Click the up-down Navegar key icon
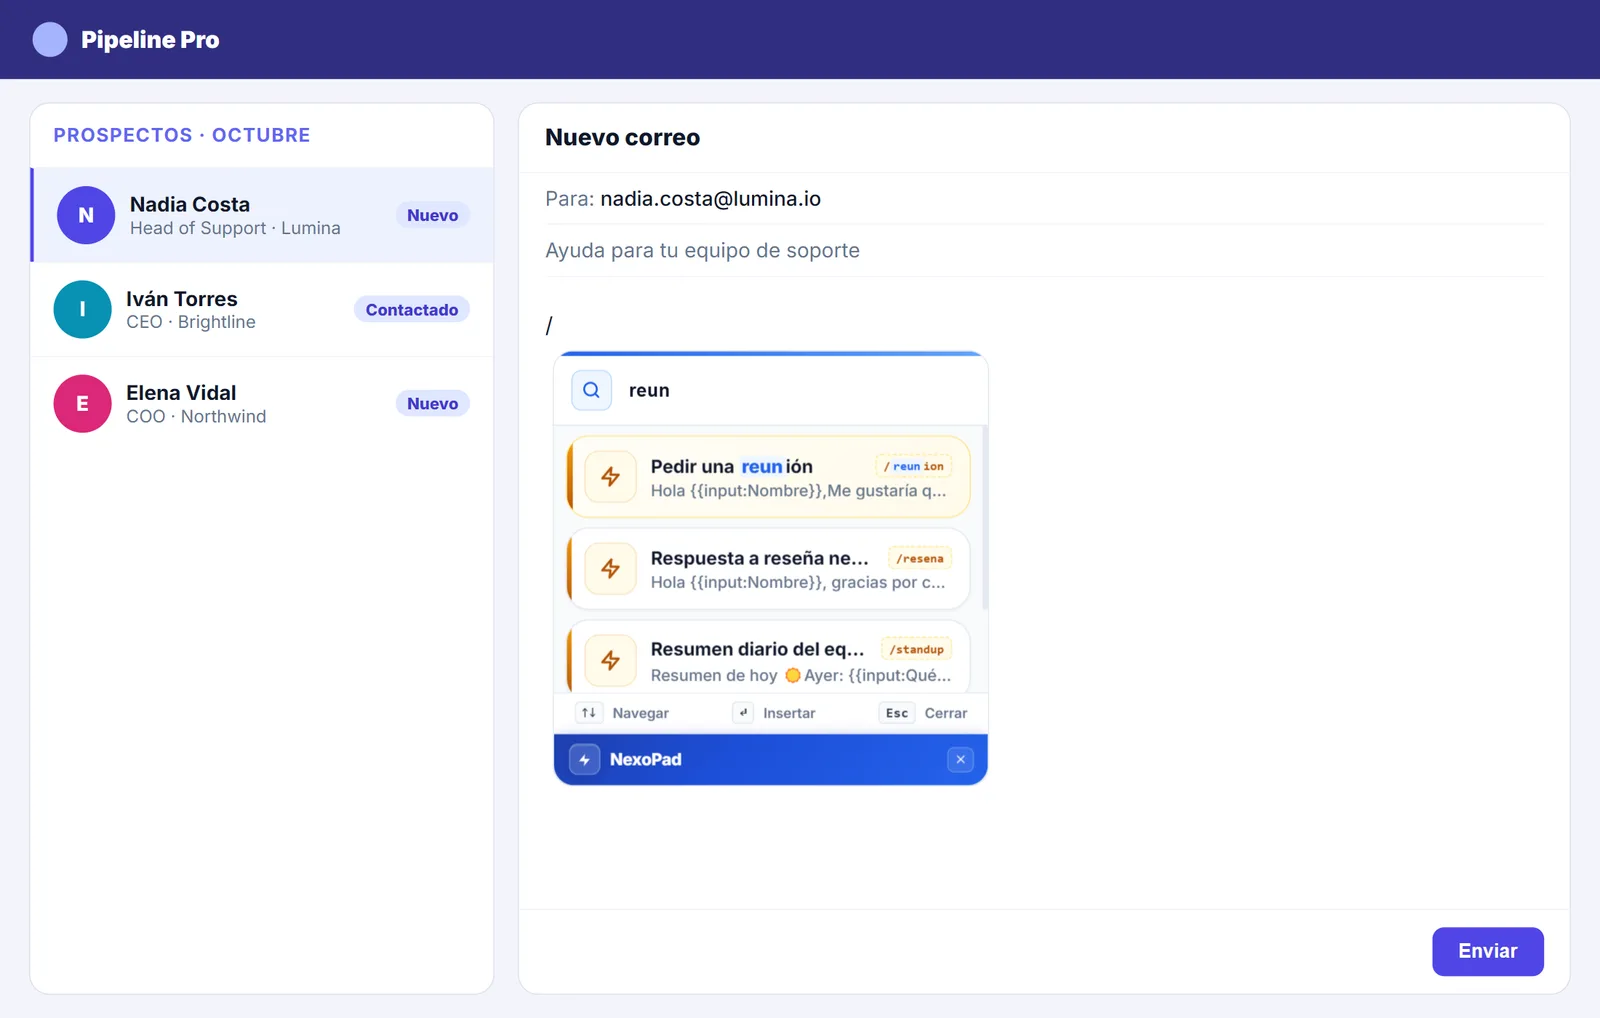 589,713
